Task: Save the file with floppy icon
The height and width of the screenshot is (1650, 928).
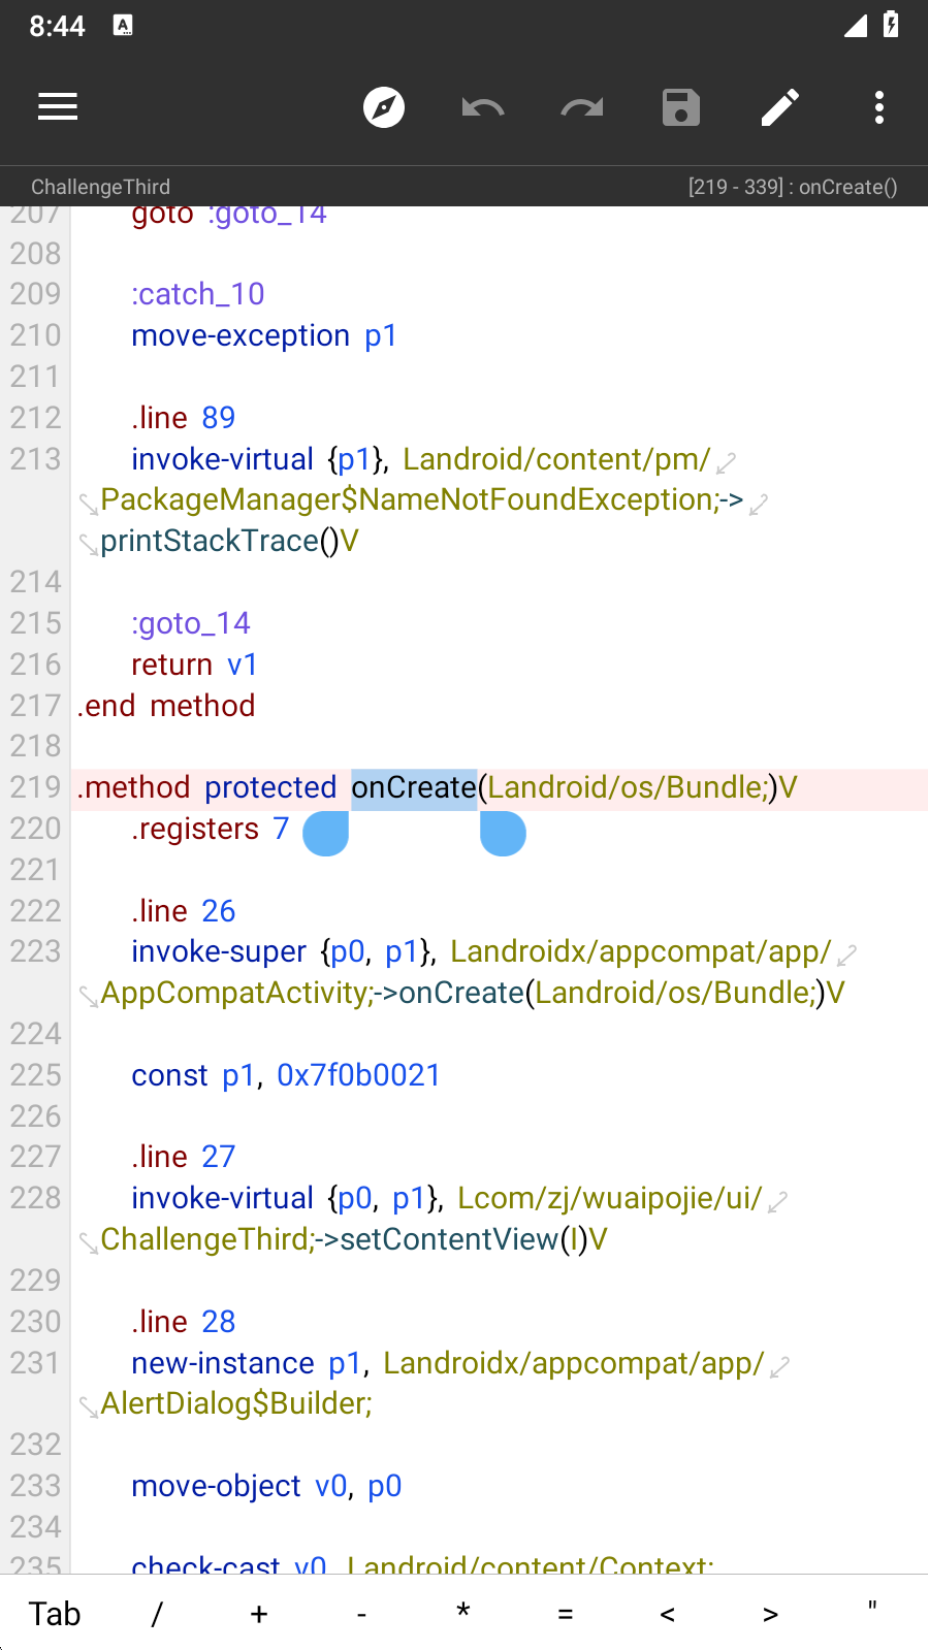Action: 681,107
